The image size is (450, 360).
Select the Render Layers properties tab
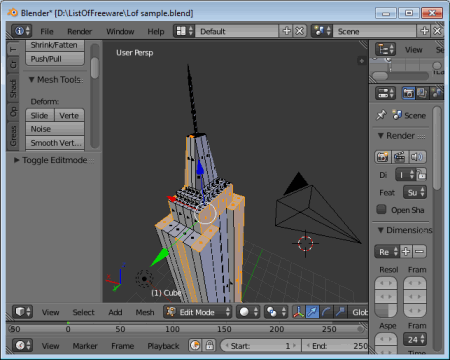coord(422,93)
